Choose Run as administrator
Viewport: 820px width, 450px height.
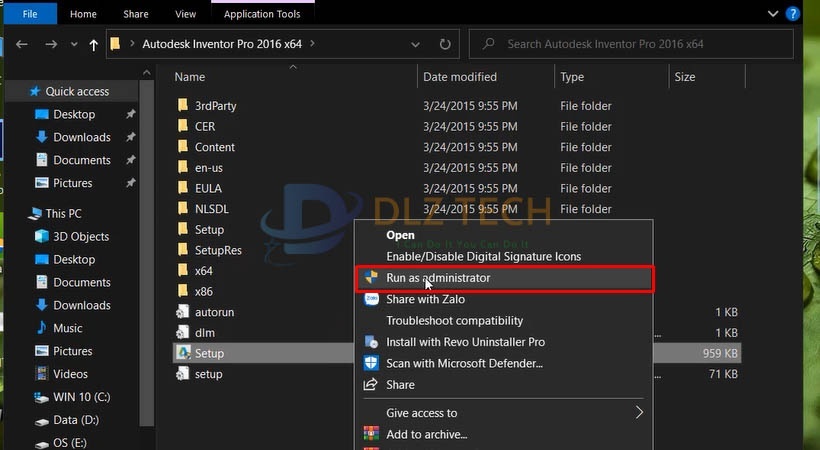pyautogui.click(x=504, y=278)
